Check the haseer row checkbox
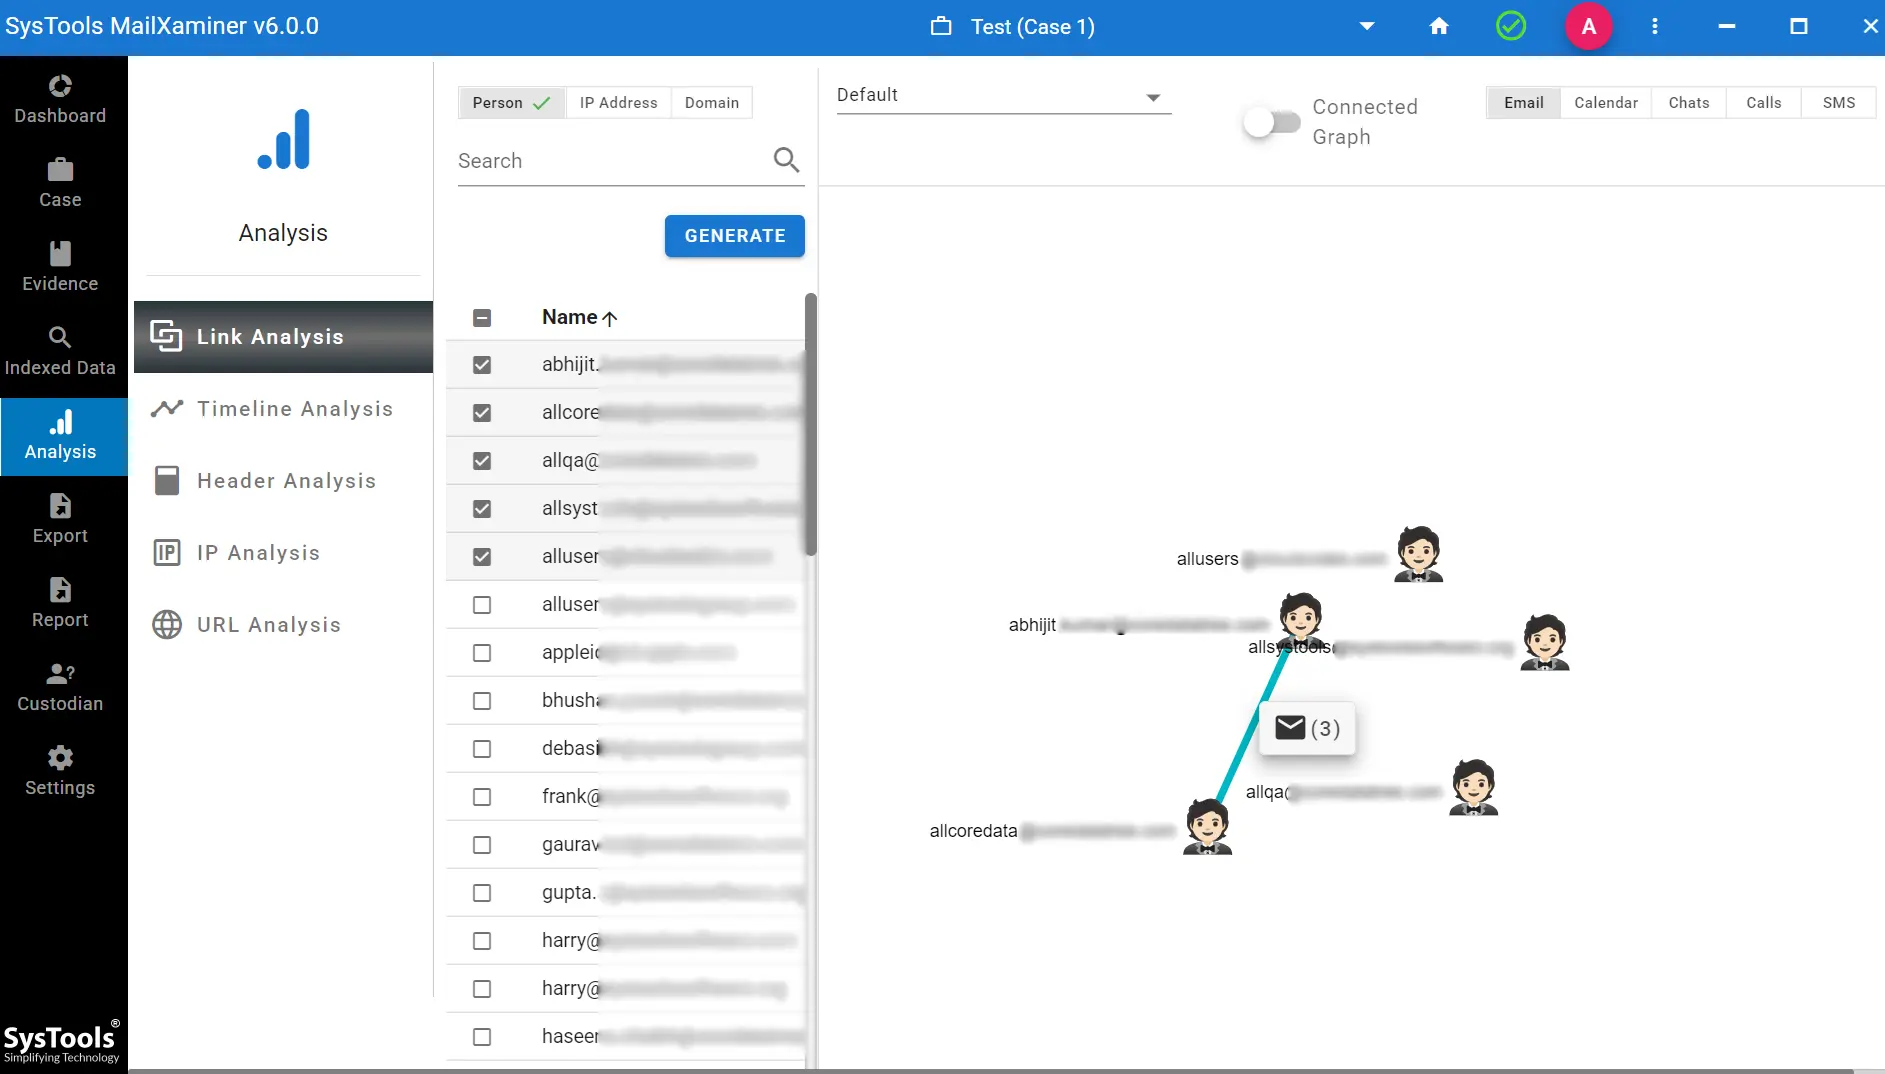1885x1074 pixels. [482, 1037]
